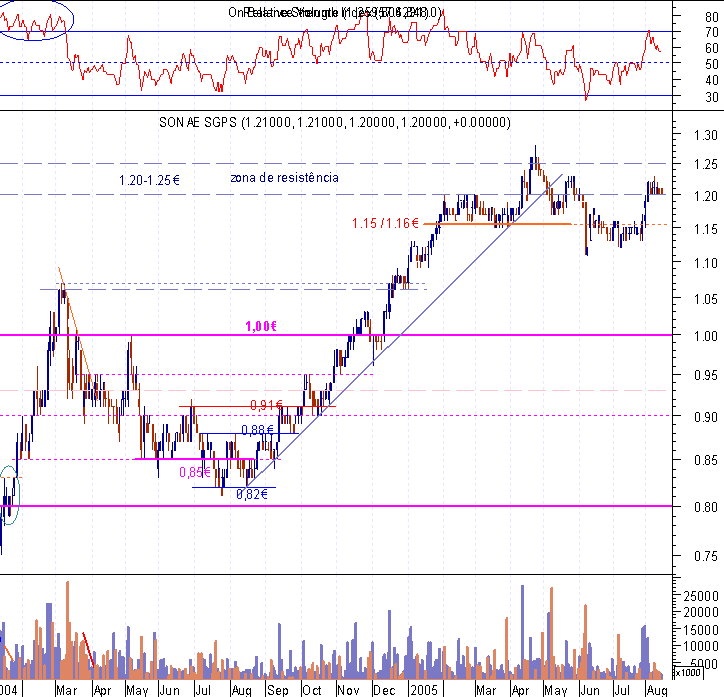Click the final 'Aug' date axis label
The height and width of the screenshot is (697, 724).
[x=656, y=690]
